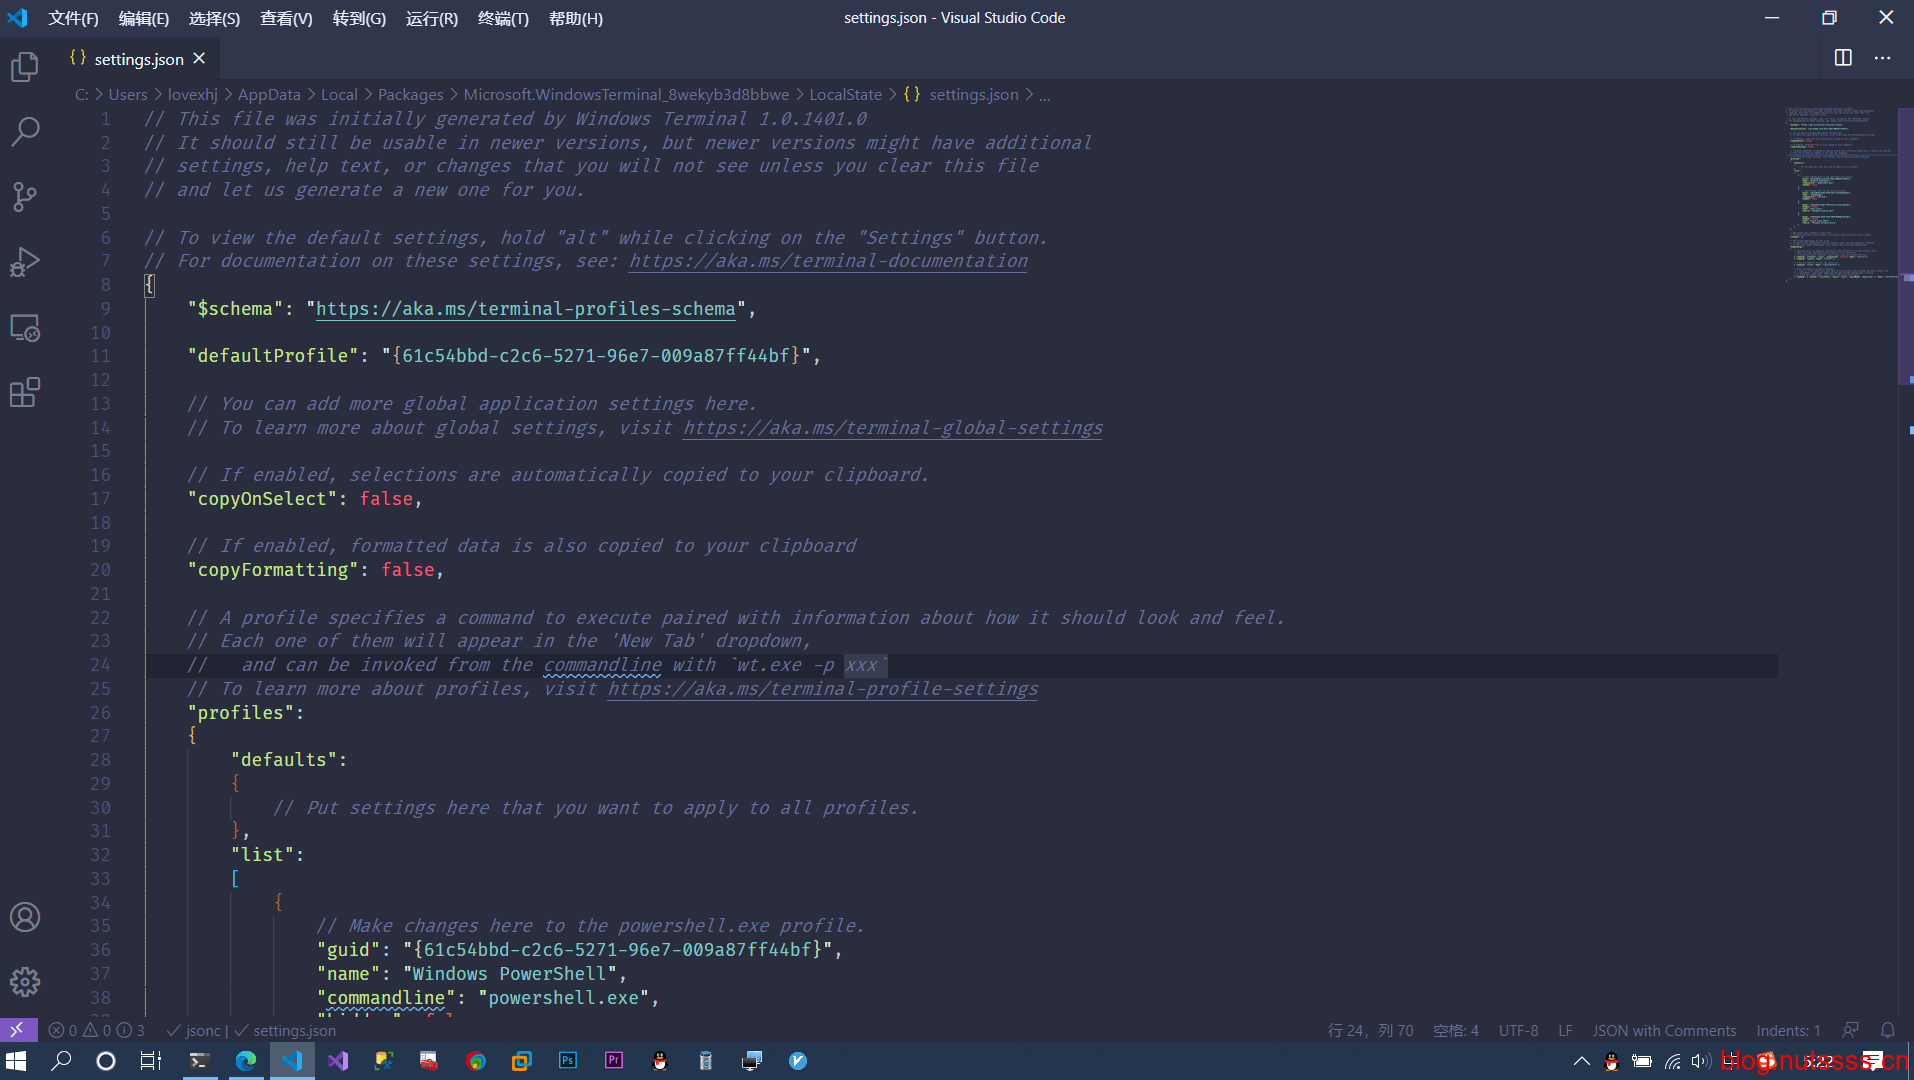The image size is (1914, 1080).
Task: Open the editor More Actions ellipsis
Action: [1883, 58]
